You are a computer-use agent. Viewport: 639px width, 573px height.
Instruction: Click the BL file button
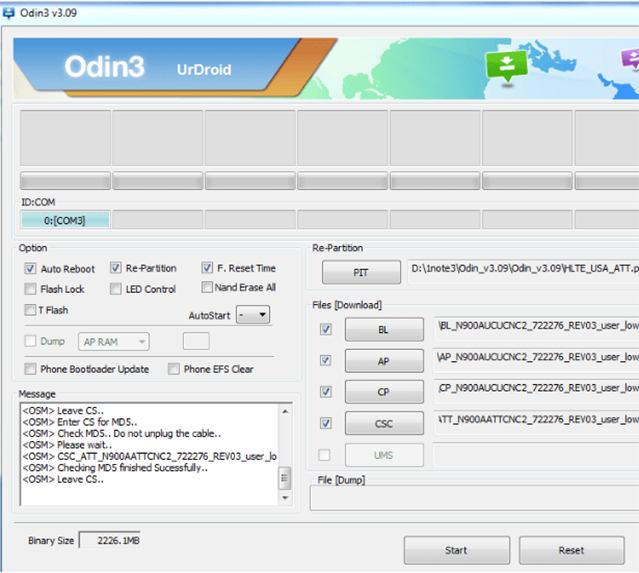(x=384, y=329)
